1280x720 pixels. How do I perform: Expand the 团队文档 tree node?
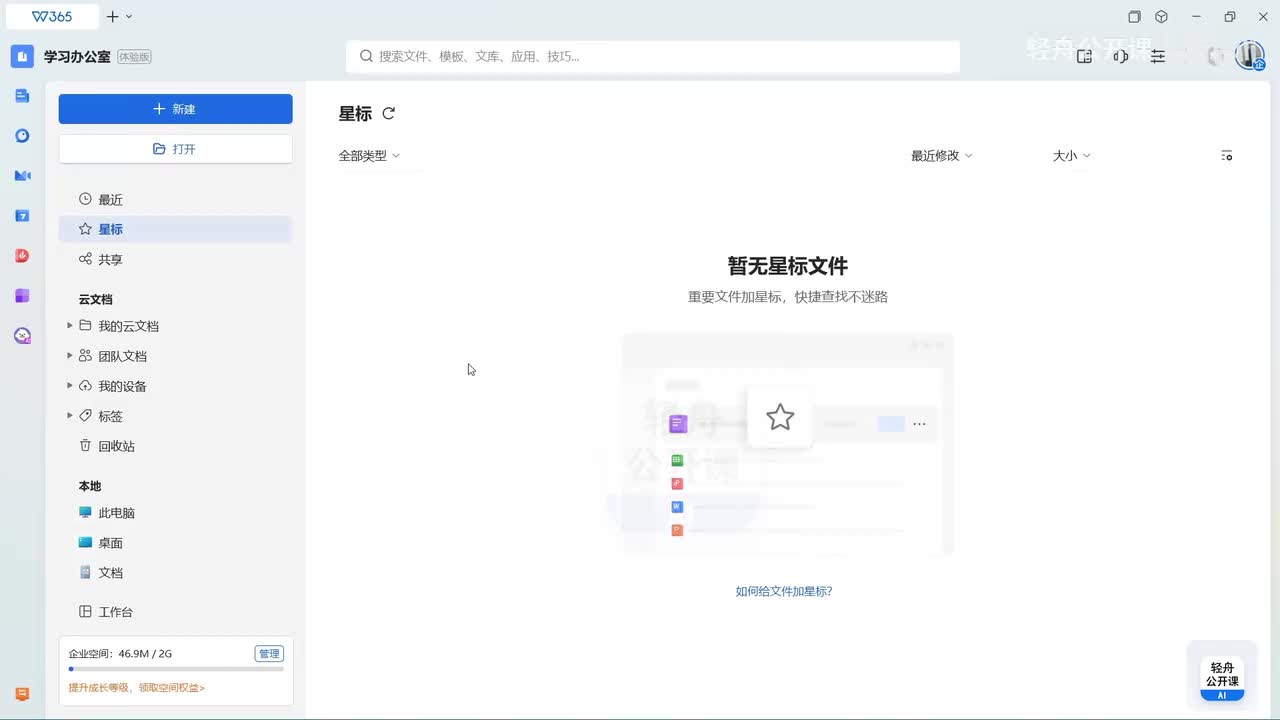coord(69,356)
